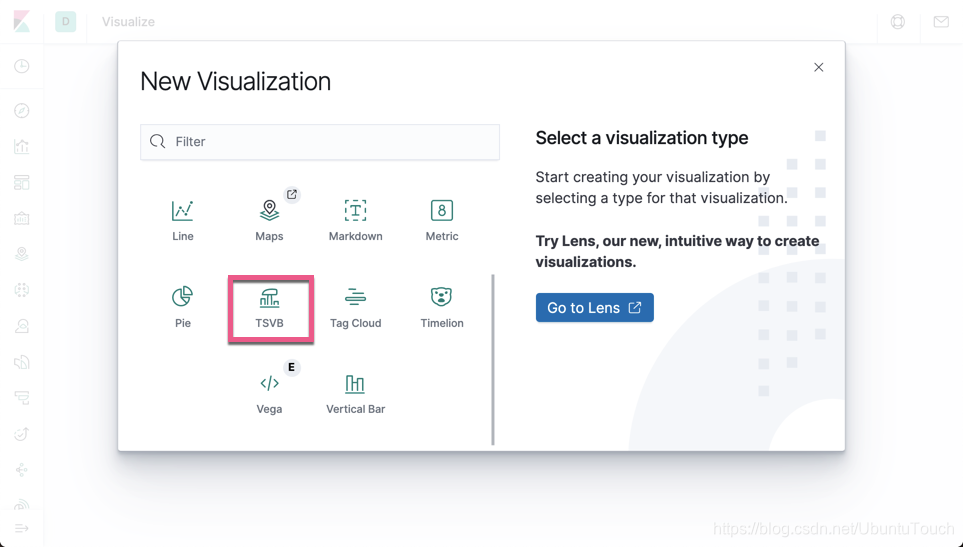Open the help menu globe icon

point(897,22)
